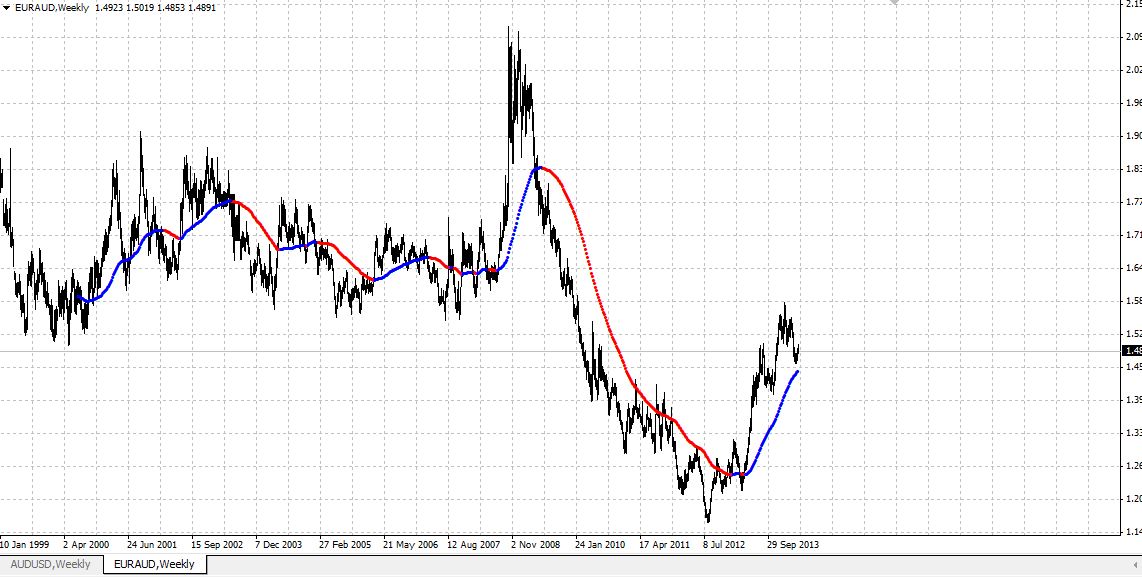Viewport: 1142px width, 577px height.
Task: Click the OHLC values 1.4923 1.5019 1.4853 1.4891
Action: click(155, 8)
